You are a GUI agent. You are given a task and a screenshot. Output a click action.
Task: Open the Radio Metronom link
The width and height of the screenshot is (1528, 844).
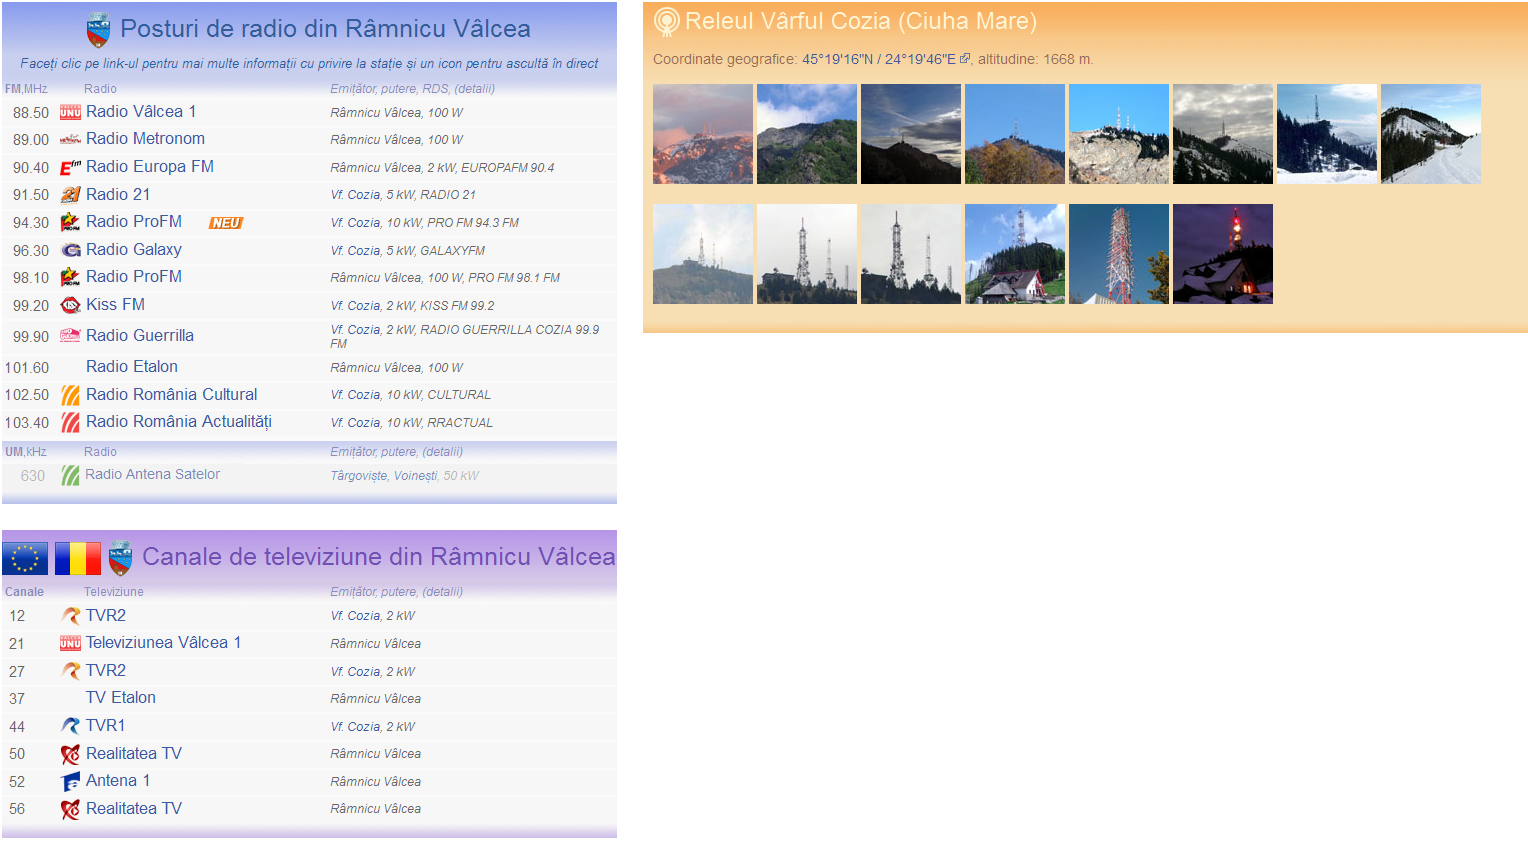pos(145,138)
